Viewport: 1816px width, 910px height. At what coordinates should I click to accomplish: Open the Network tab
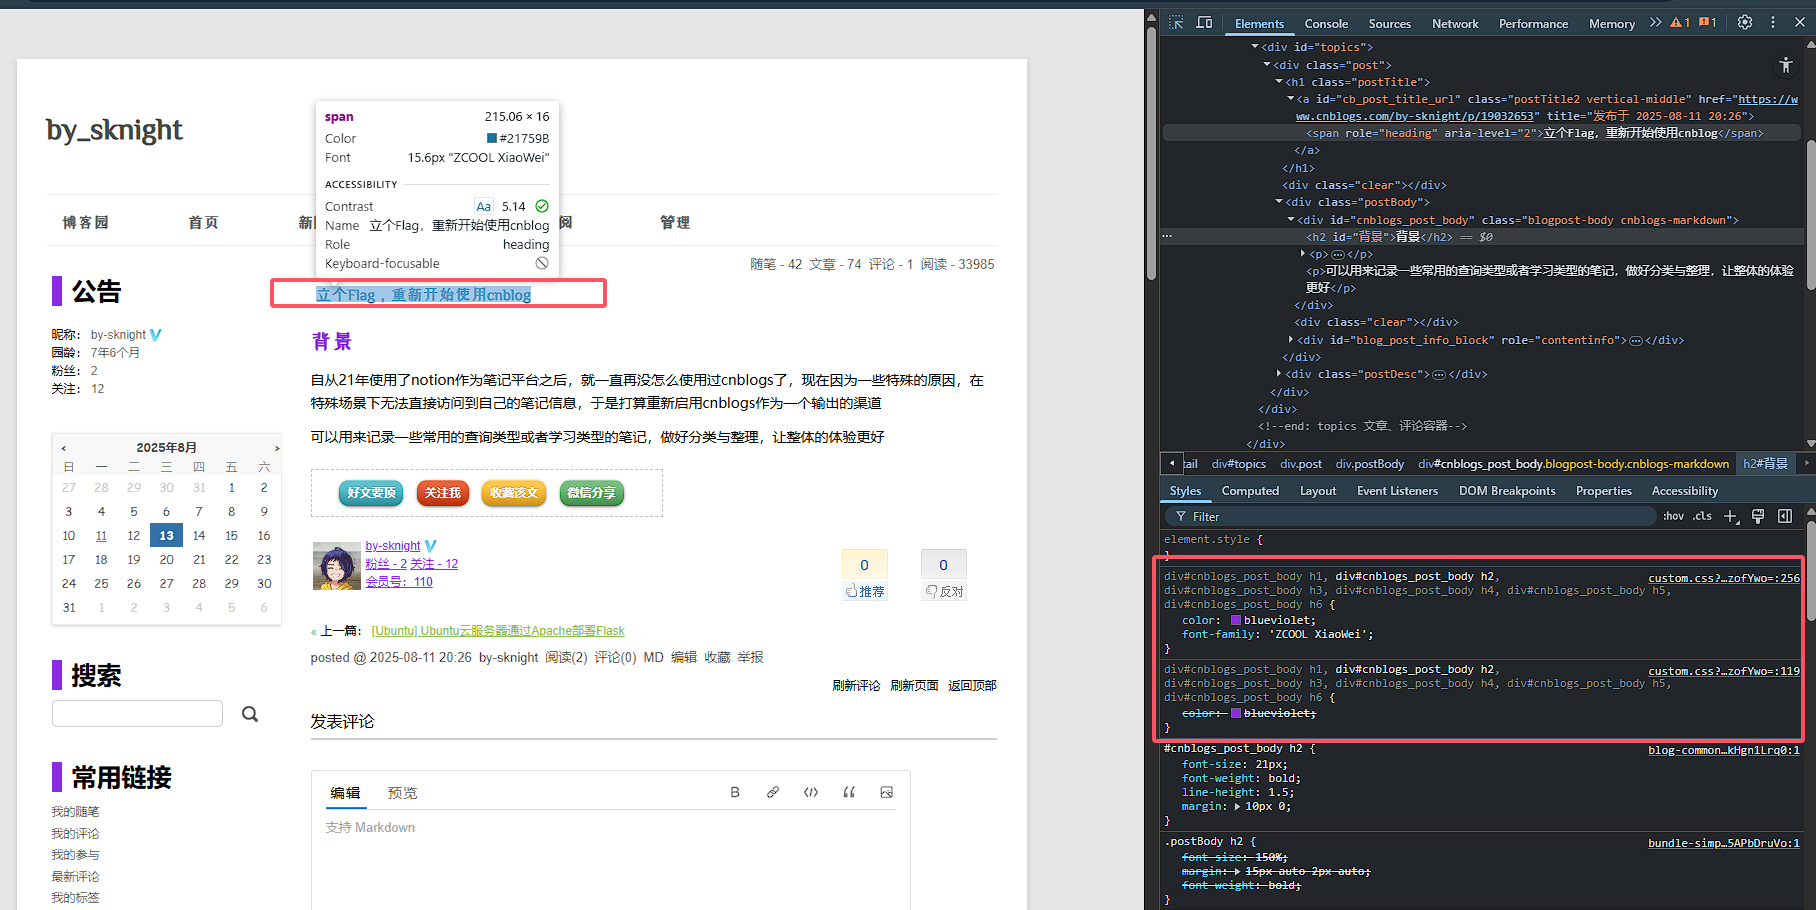coord(1455,24)
